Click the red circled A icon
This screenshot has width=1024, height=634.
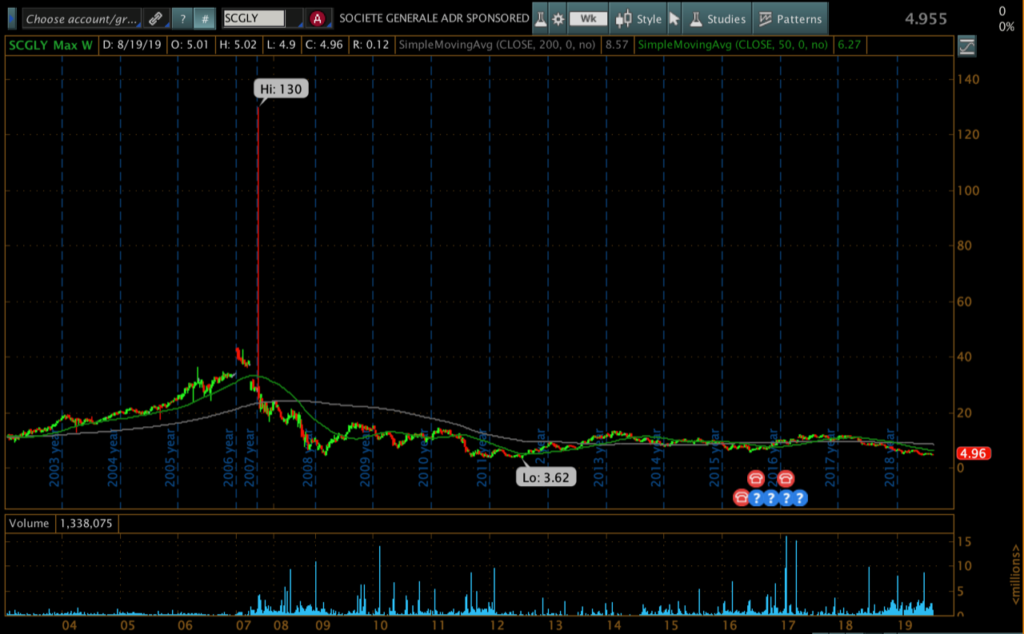click(x=317, y=19)
